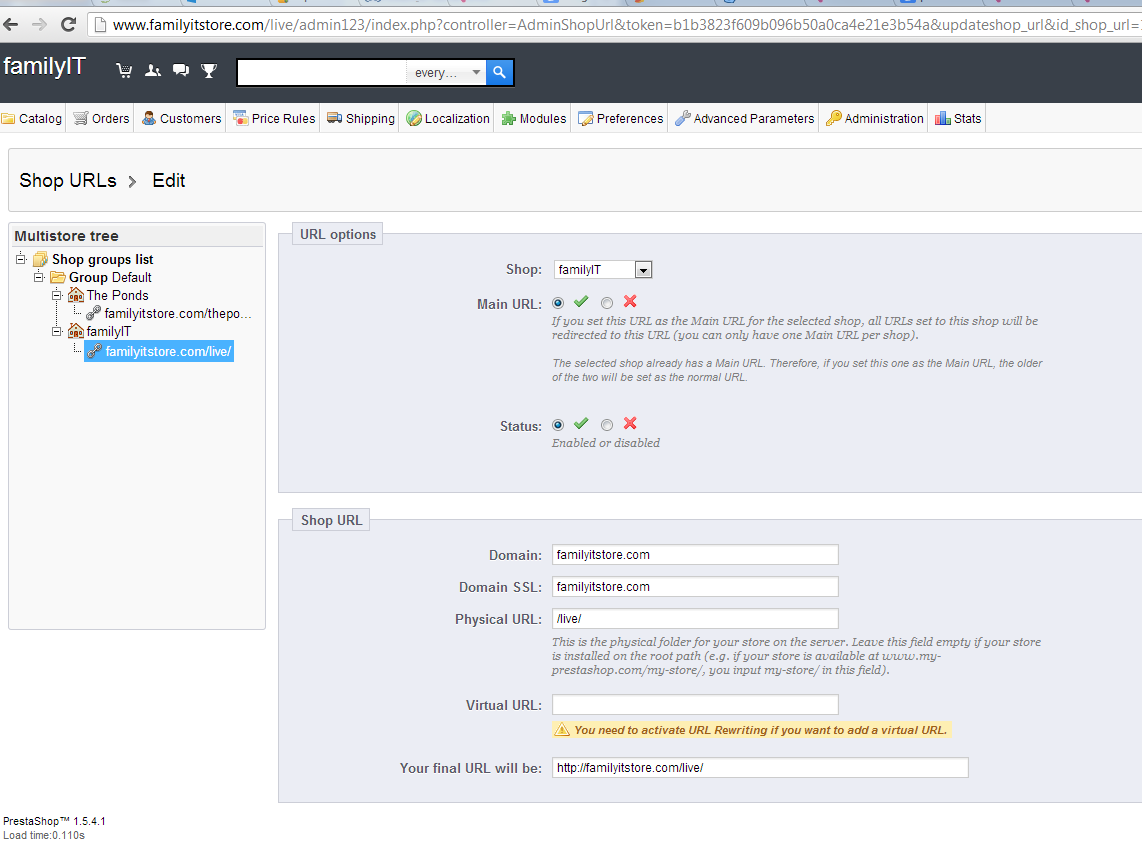Open the Modules menu
Image resolution: width=1142 pixels, height=844 pixels.
click(534, 119)
